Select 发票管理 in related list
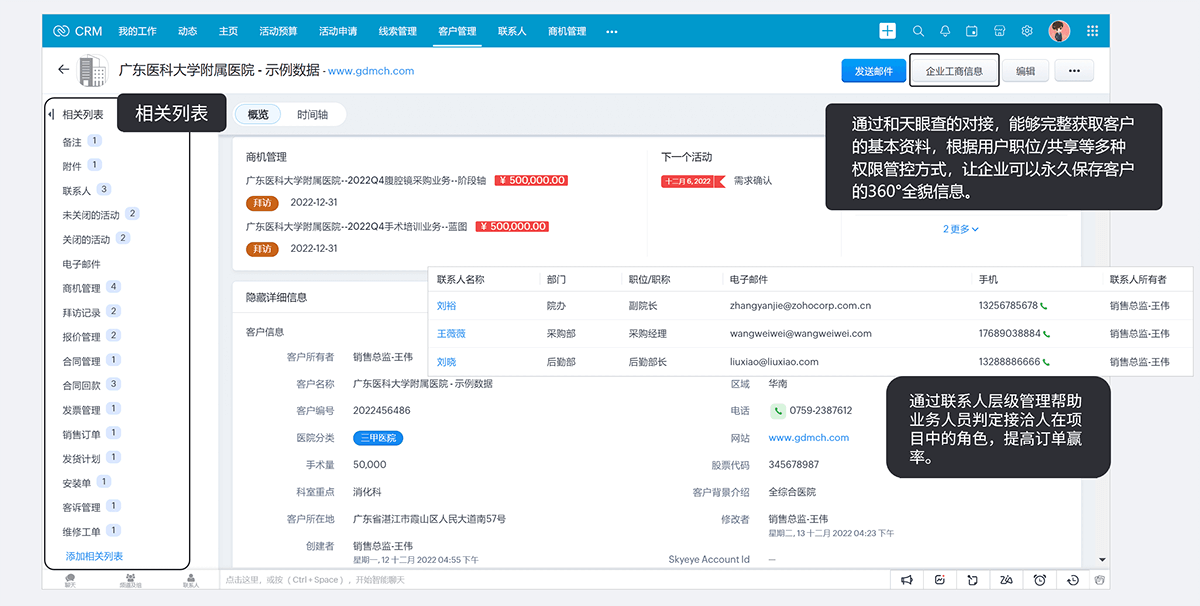The width and height of the screenshot is (1200, 606). click(x=81, y=410)
